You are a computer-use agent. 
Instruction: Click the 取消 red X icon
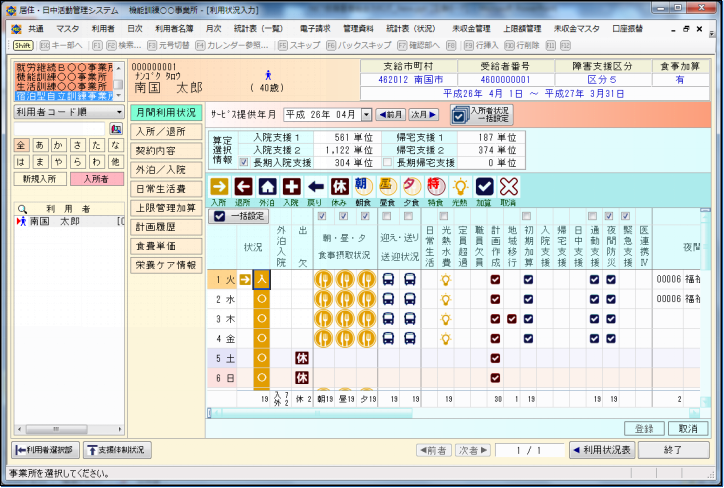pos(509,186)
